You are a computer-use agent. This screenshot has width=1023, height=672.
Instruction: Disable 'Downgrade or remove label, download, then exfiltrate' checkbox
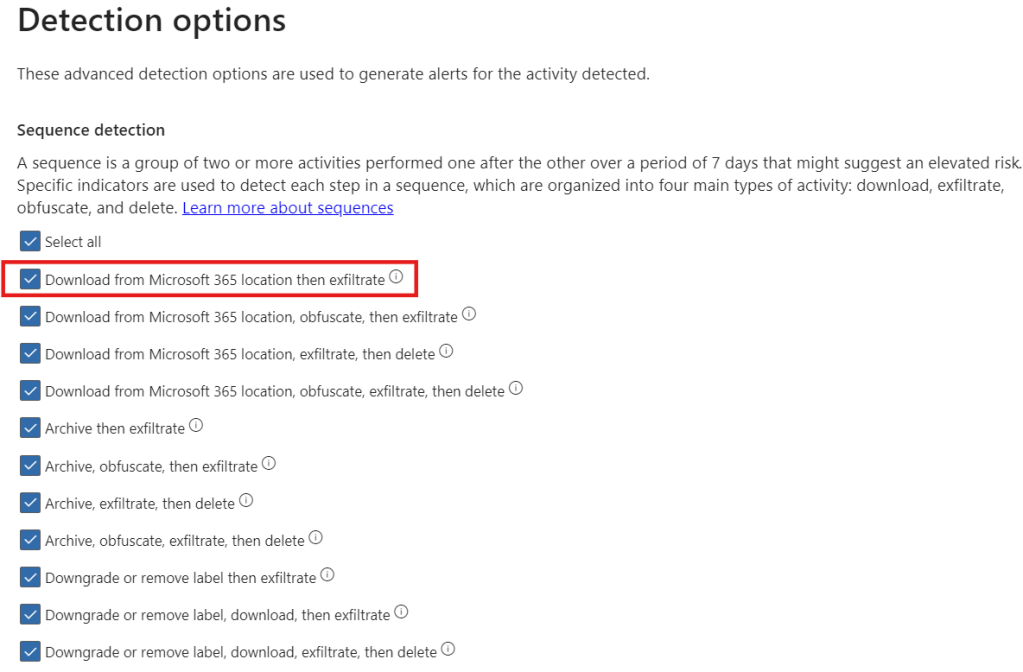pyautogui.click(x=30, y=614)
